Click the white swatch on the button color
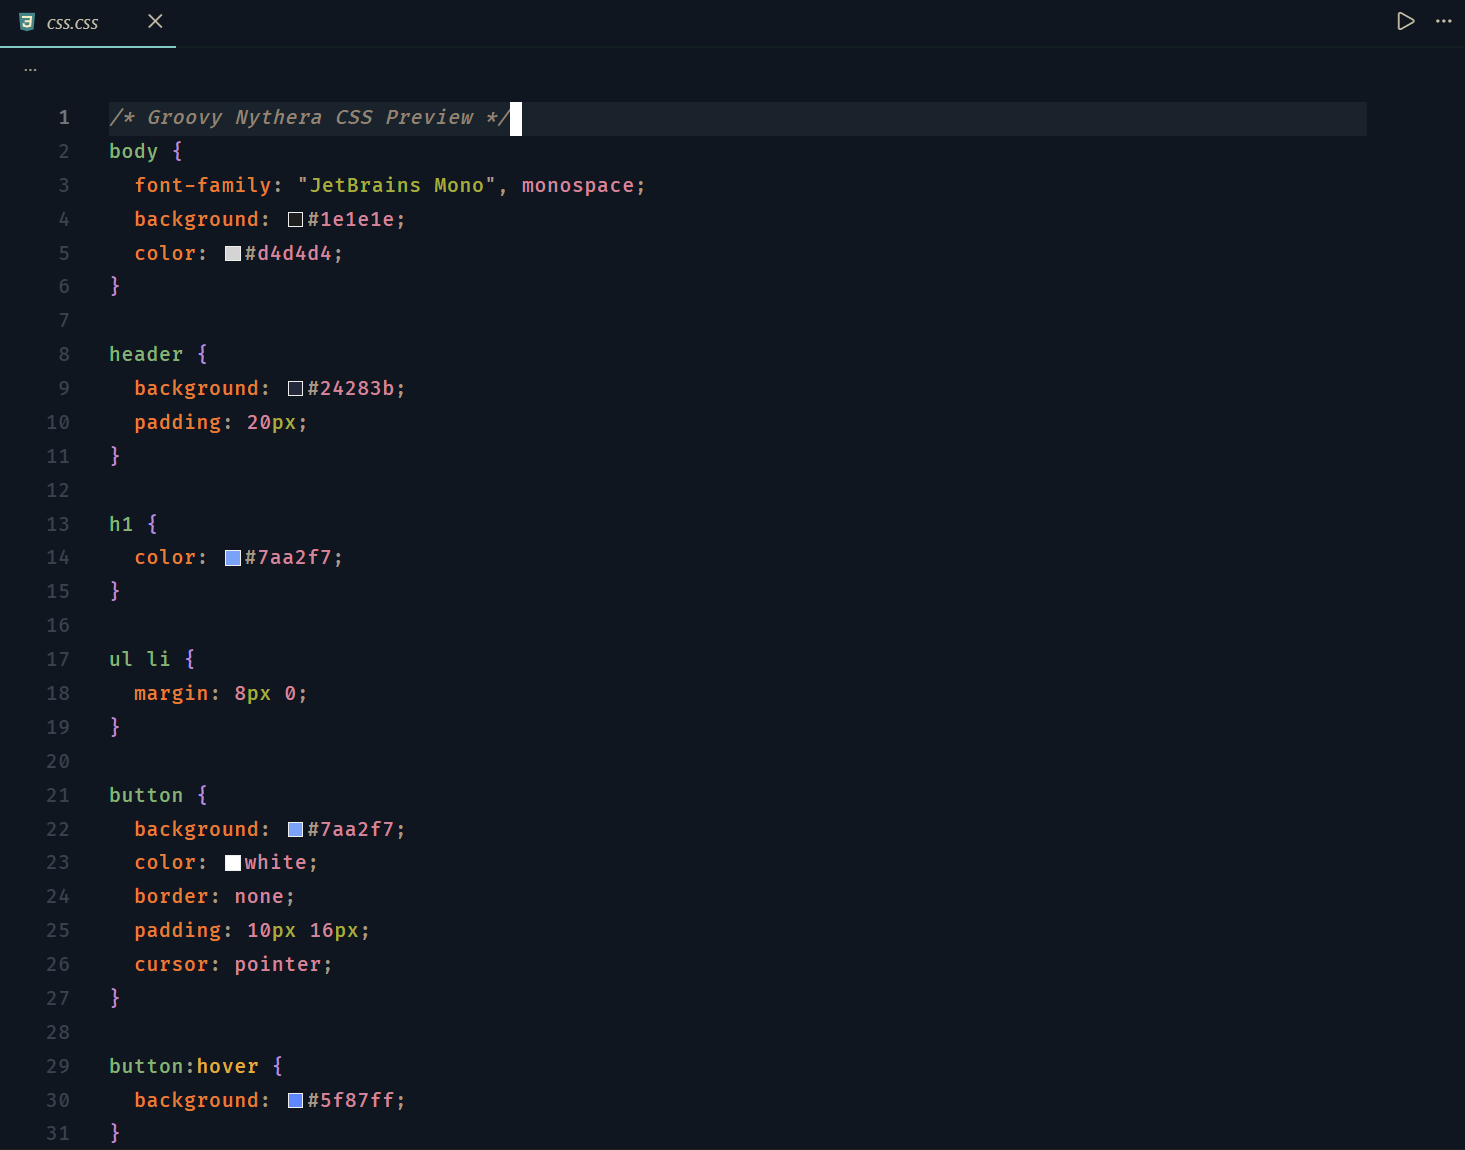 231,862
